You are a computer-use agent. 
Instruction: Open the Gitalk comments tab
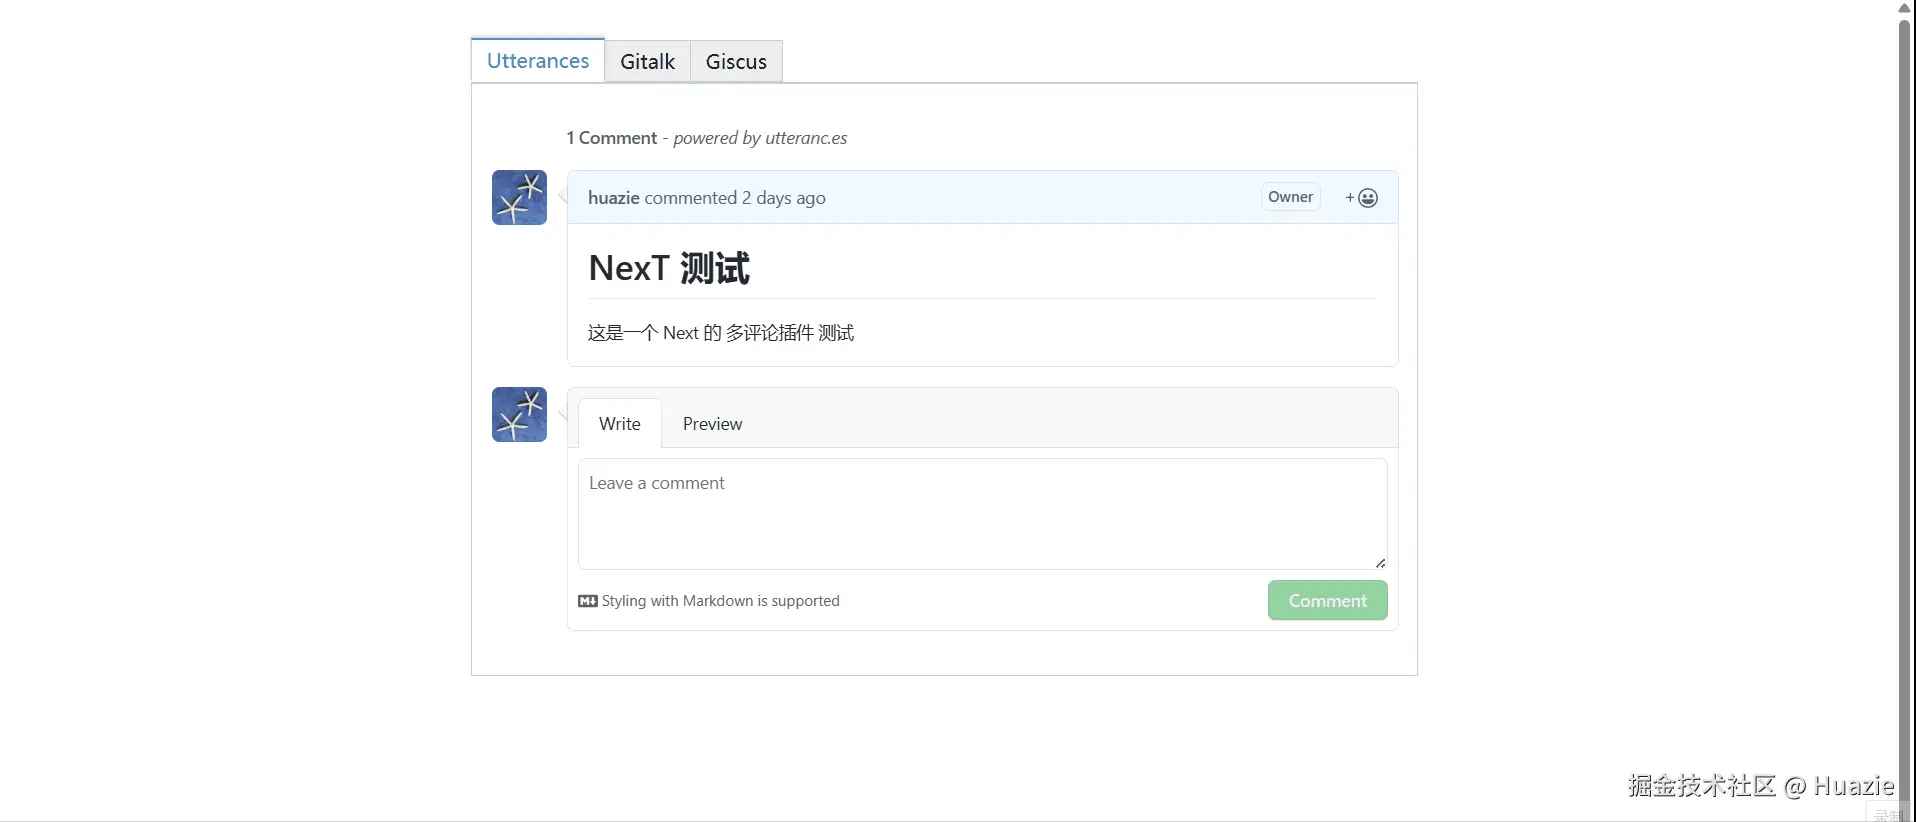[x=648, y=62]
